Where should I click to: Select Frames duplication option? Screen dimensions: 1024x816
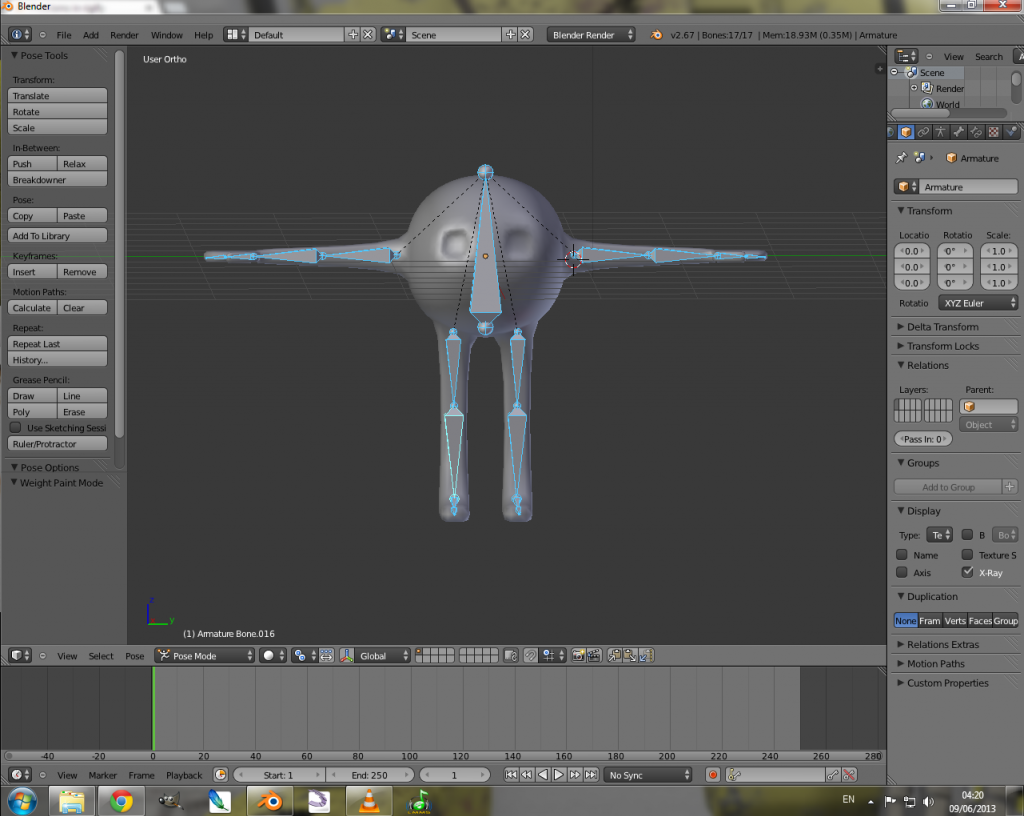click(x=929, y=621)
